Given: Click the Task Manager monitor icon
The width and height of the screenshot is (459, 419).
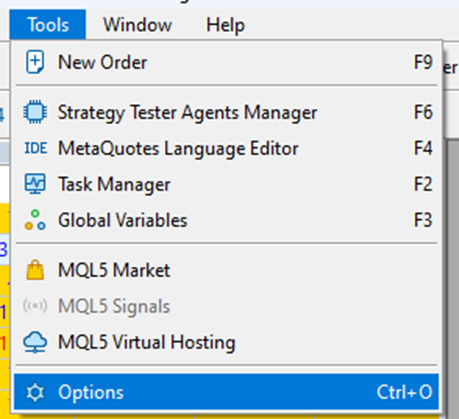Looking at the screenshot, I should tap(35, 184).
